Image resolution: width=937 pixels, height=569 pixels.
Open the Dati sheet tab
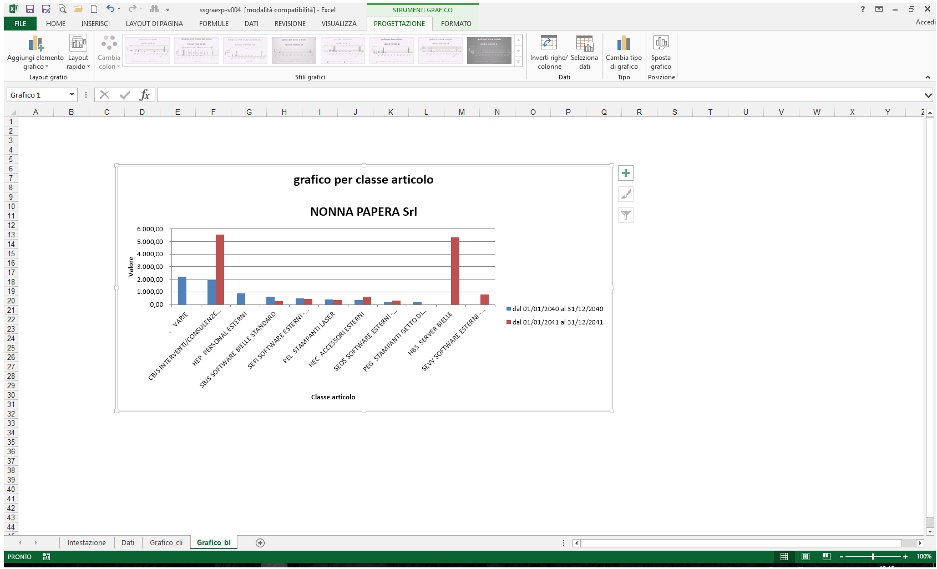click(128, 543)
